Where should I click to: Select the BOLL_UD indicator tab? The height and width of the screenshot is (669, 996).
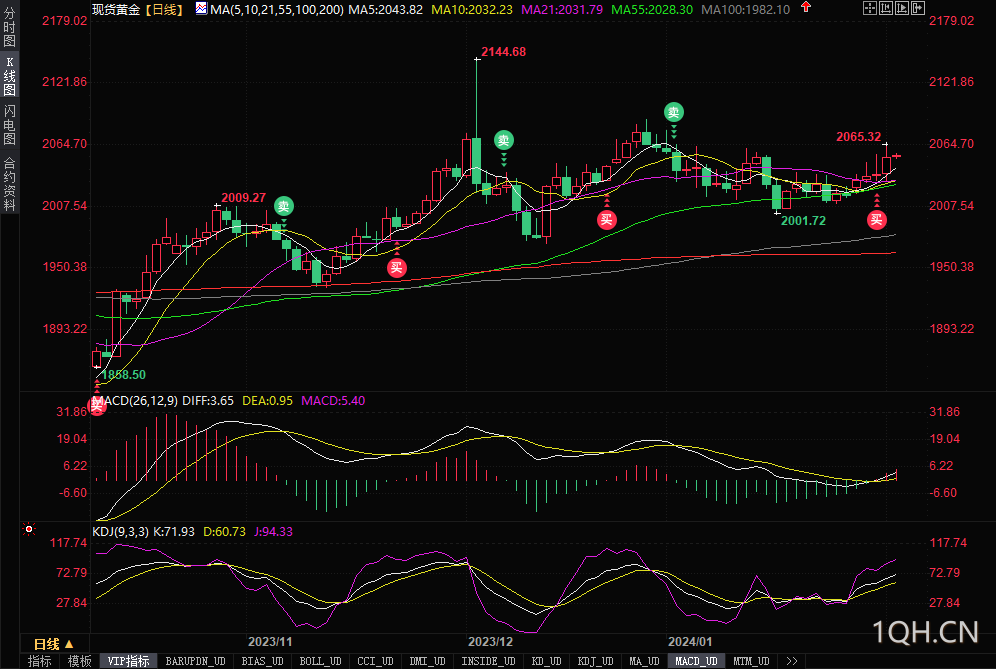click(320, 661)
